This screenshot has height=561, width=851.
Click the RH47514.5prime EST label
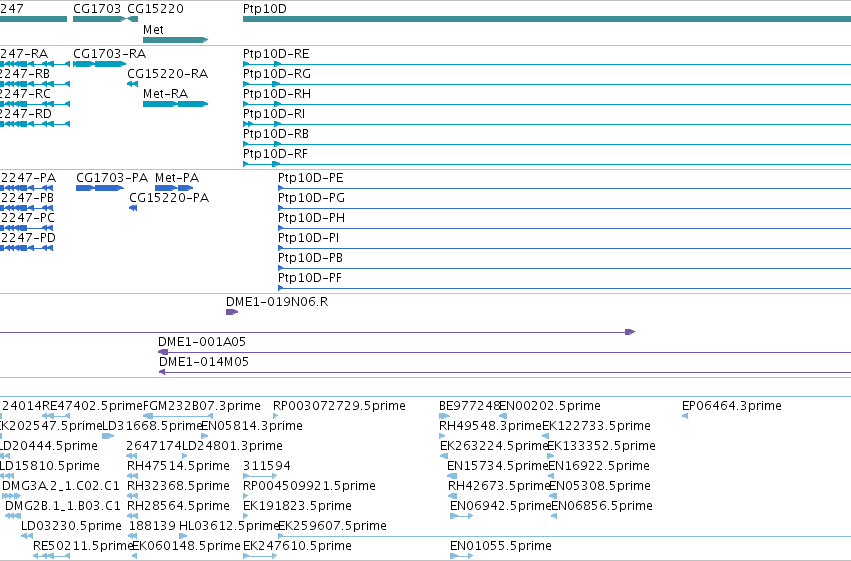(179, 466)
